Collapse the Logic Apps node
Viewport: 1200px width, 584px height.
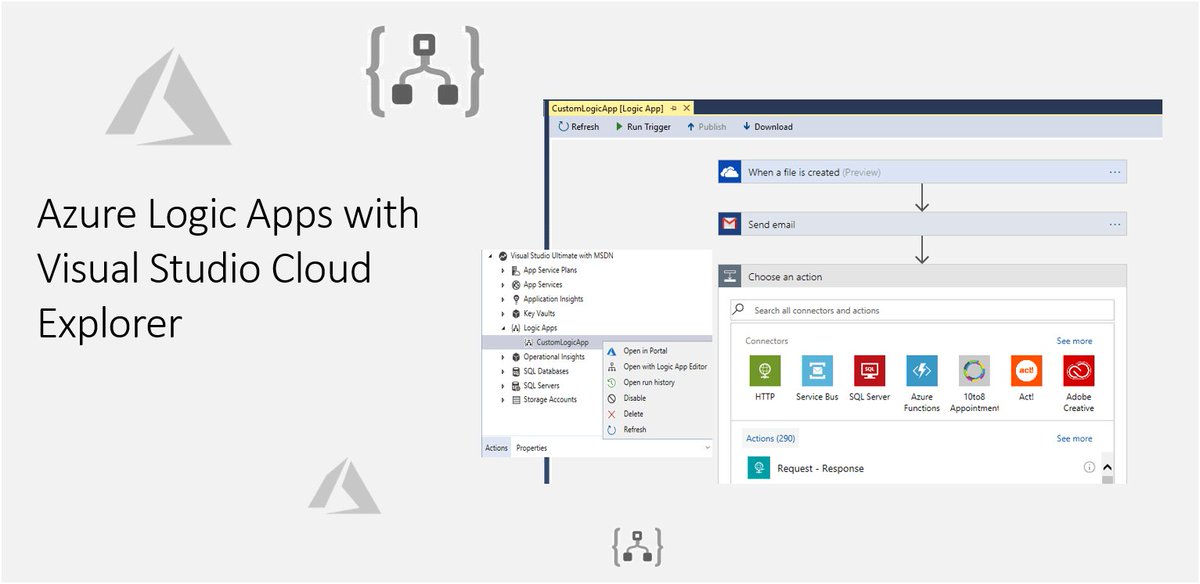pyautogui.click(x=503, y=328)
